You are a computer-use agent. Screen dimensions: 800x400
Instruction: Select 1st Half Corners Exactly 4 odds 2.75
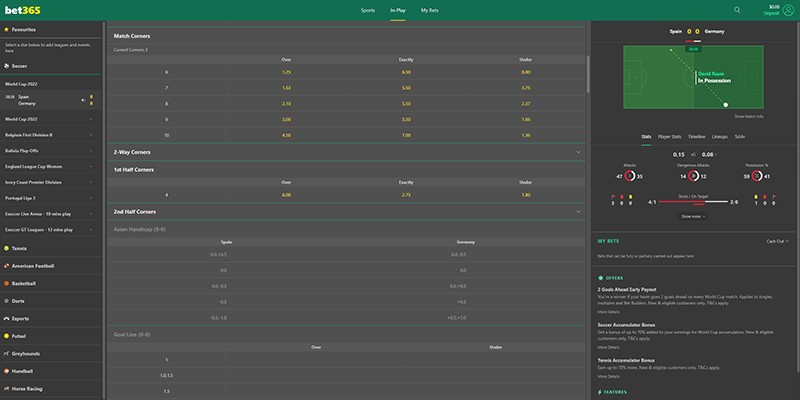coord(406,195)
